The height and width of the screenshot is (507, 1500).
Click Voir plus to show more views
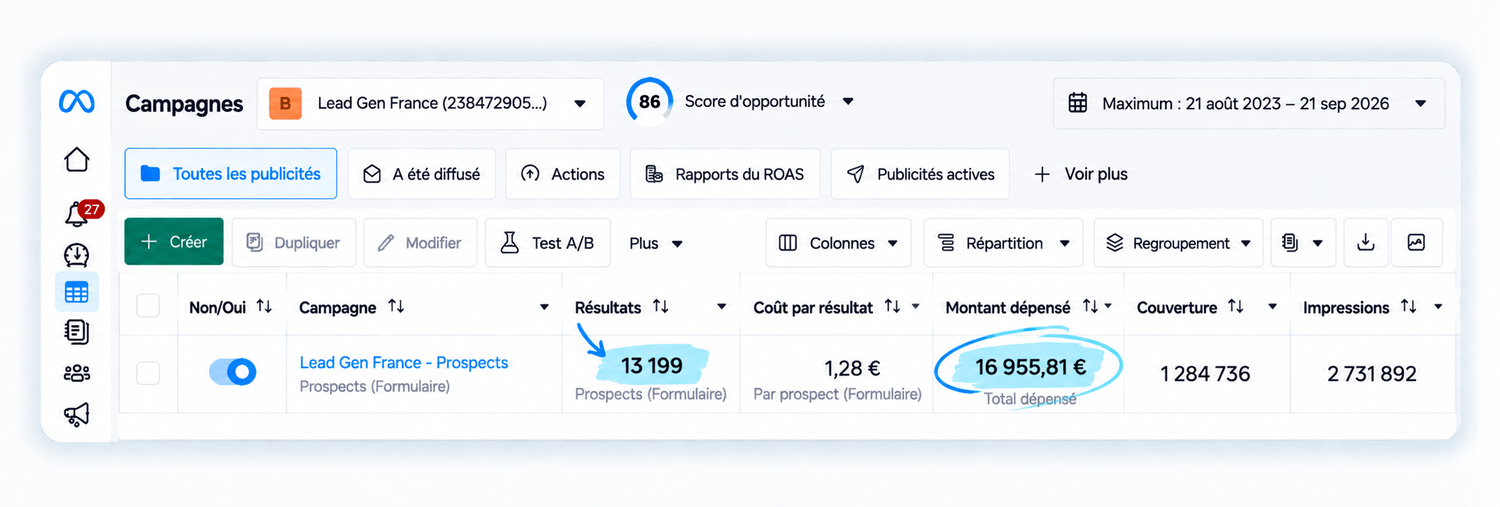1080,174
